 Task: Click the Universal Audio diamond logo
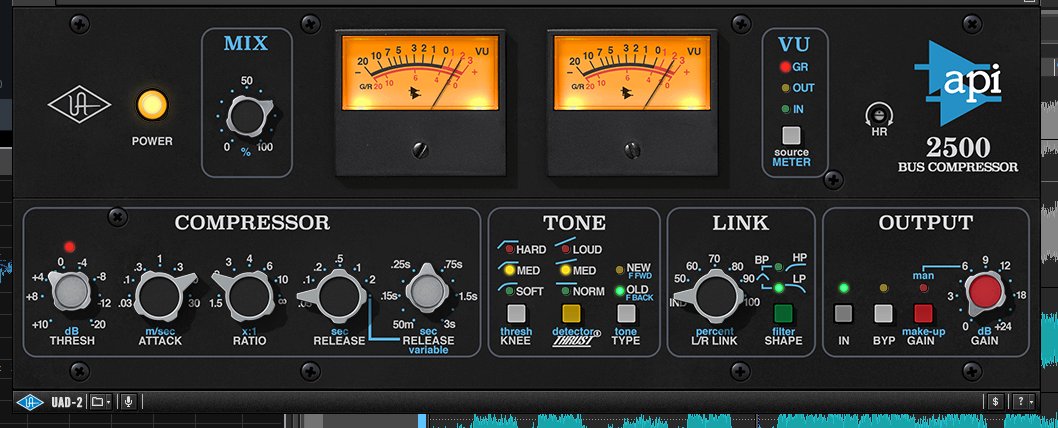(80, 104)
